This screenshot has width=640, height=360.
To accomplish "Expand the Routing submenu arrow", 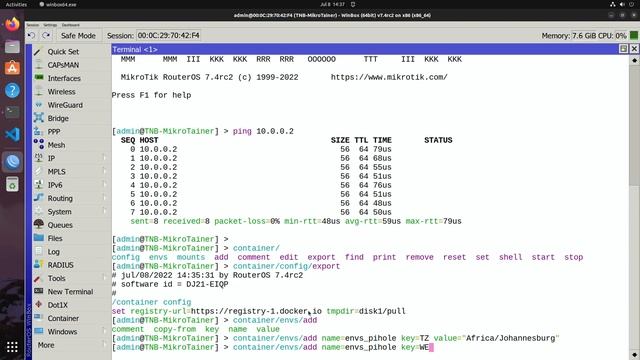I will click(x=104, y=198).
